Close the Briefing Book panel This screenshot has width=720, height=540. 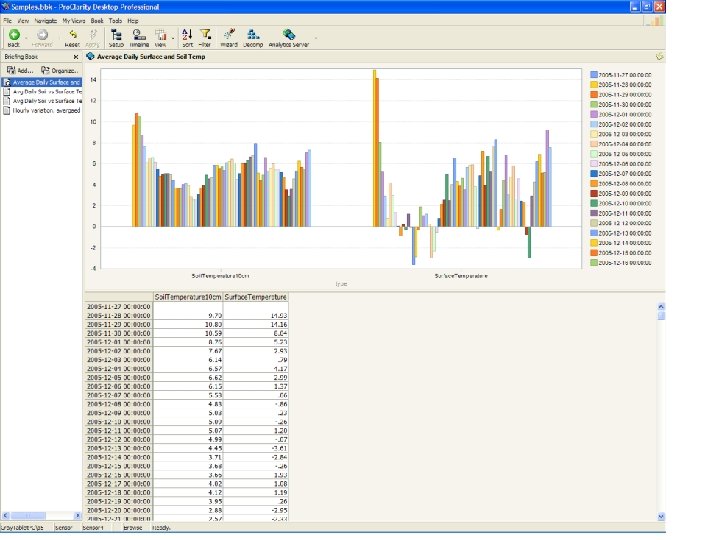(x=77, y=58)
